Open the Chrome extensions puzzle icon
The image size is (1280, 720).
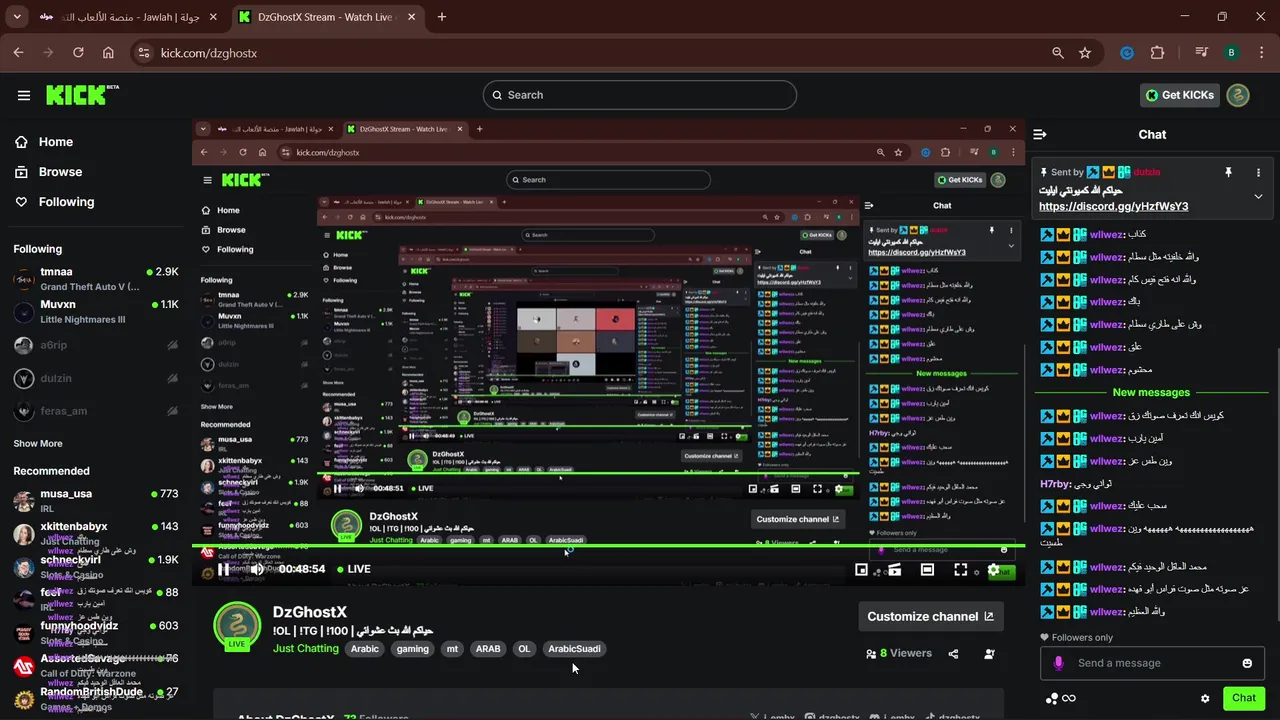point(1157,53)
